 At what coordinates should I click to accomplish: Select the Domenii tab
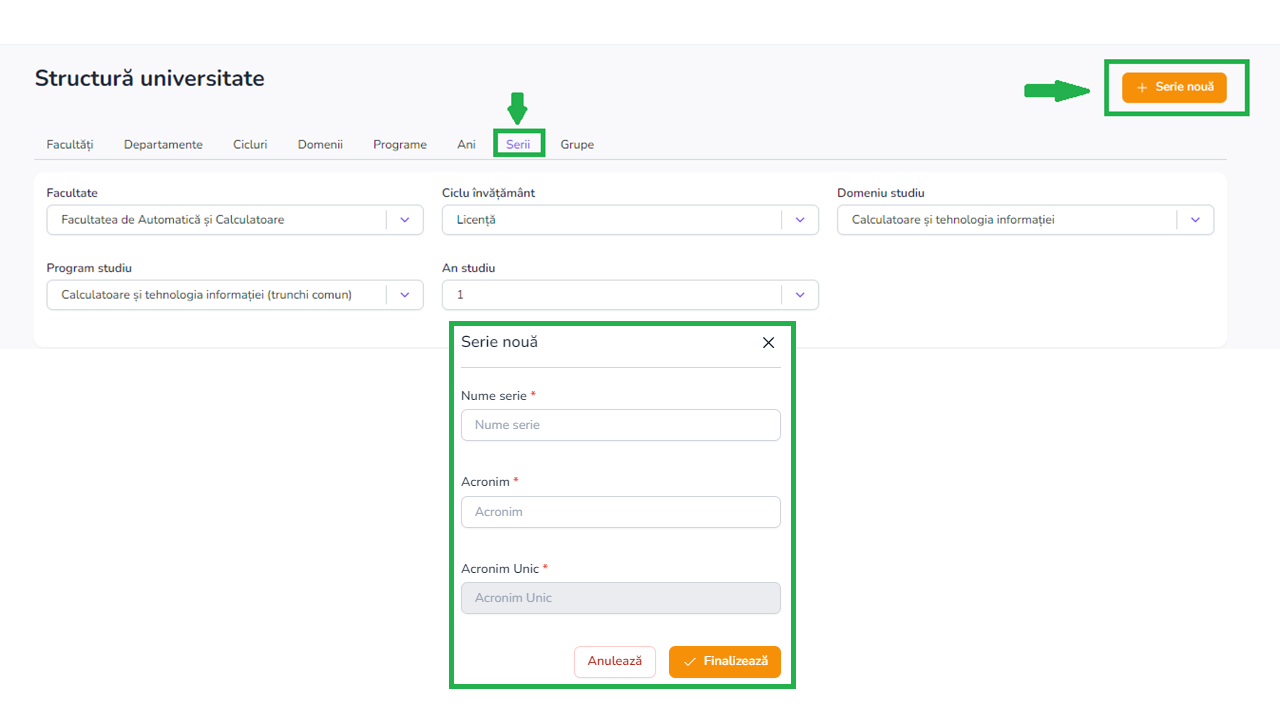click(x=320, y=145)
